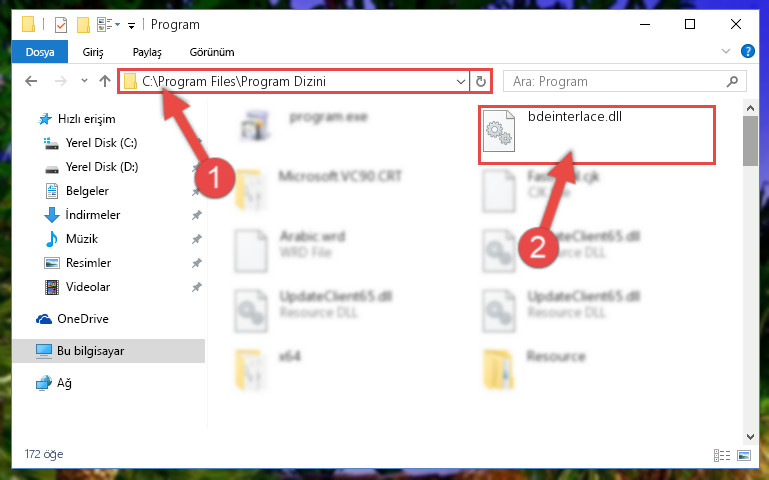Open recent locations dropdown arrow
The image size is (769, 480).
84,81
